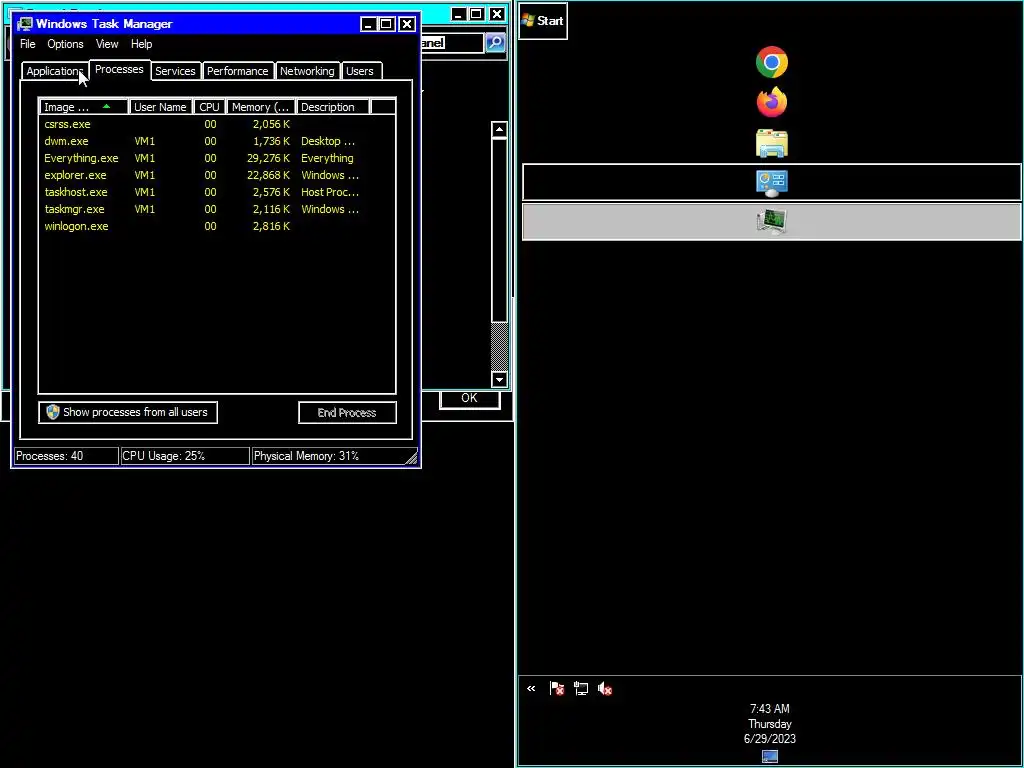Click the process list scroll down arrow

499,379
